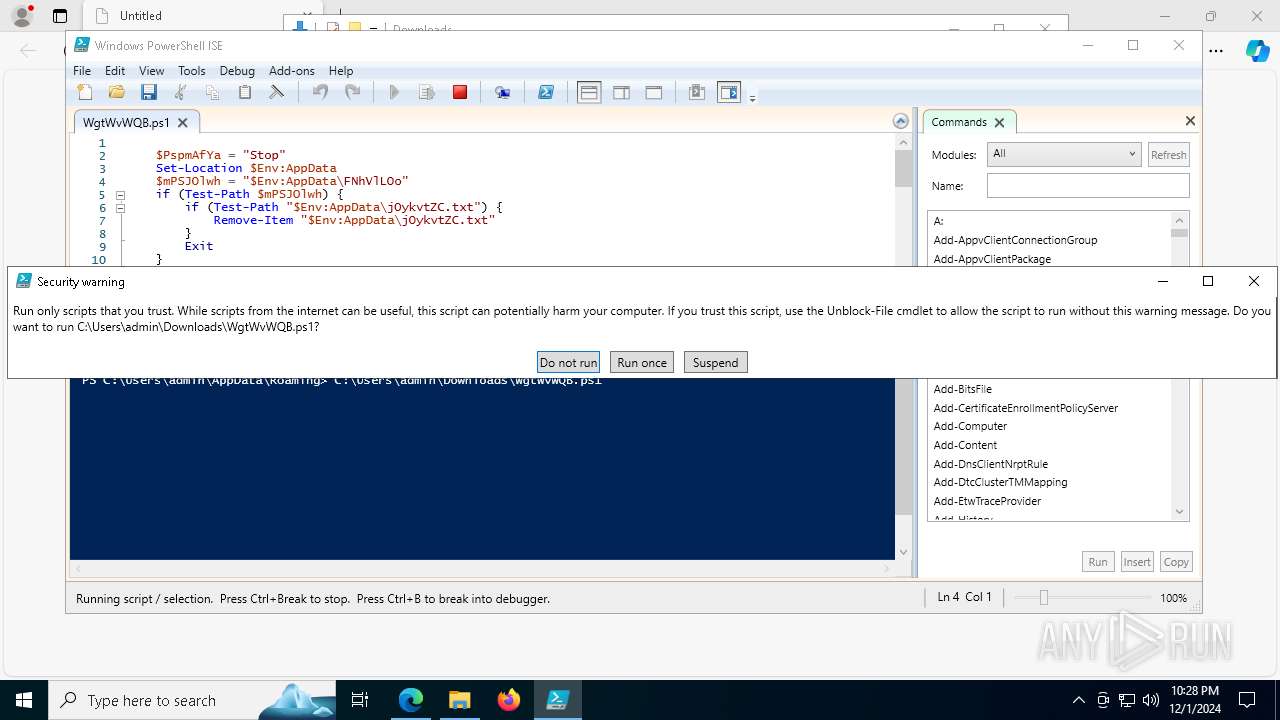Open the View menu
The height and width of the screenshot is (720, 1280).
152,71
